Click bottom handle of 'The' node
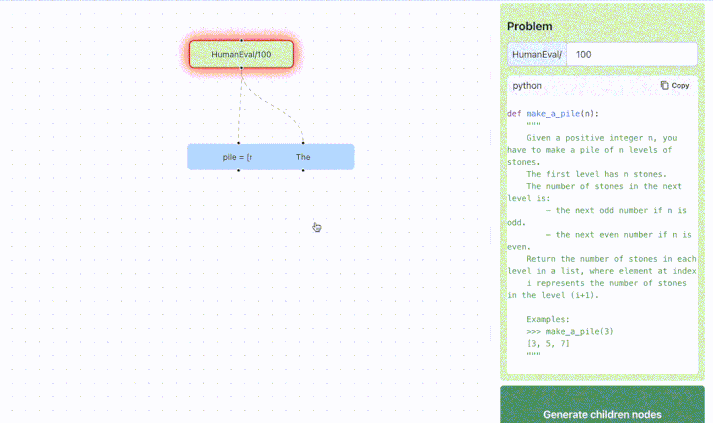The image size is (713, 423). pos(303,171)
